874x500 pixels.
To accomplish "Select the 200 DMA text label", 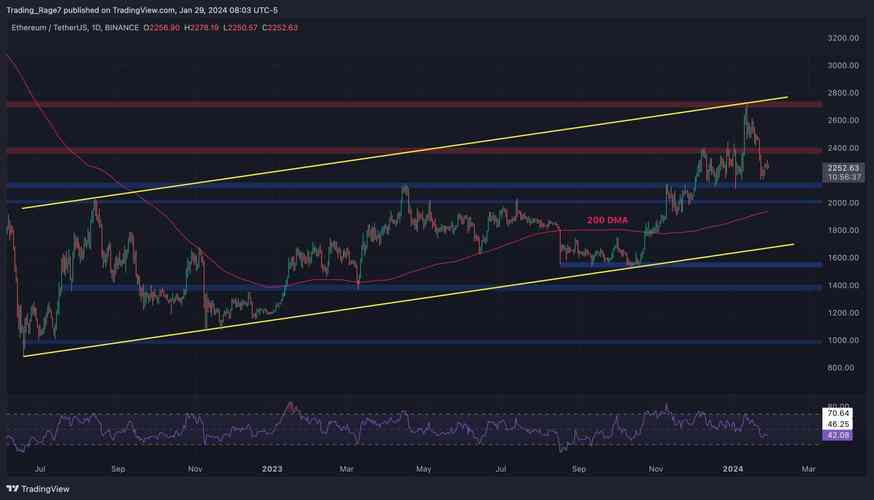I will 607,220.
